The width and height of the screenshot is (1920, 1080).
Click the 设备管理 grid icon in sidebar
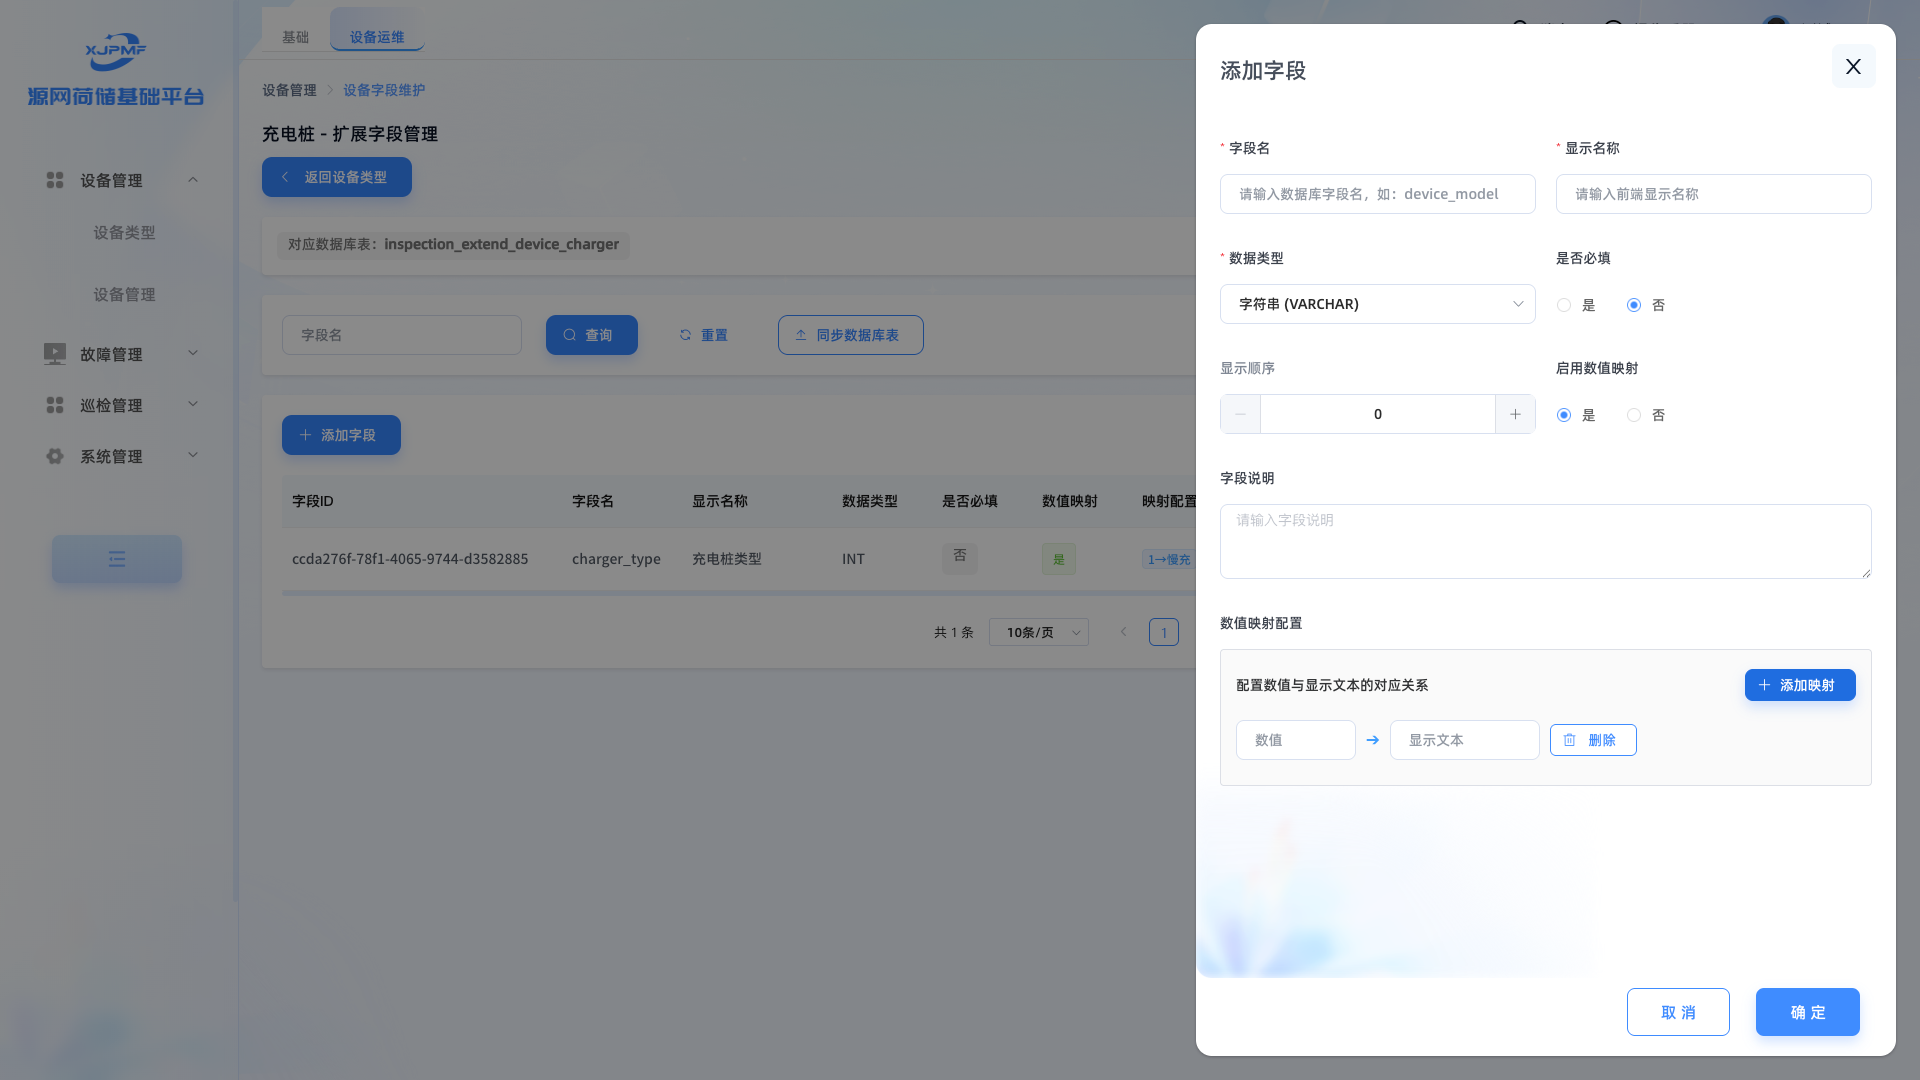coord(55,180)
